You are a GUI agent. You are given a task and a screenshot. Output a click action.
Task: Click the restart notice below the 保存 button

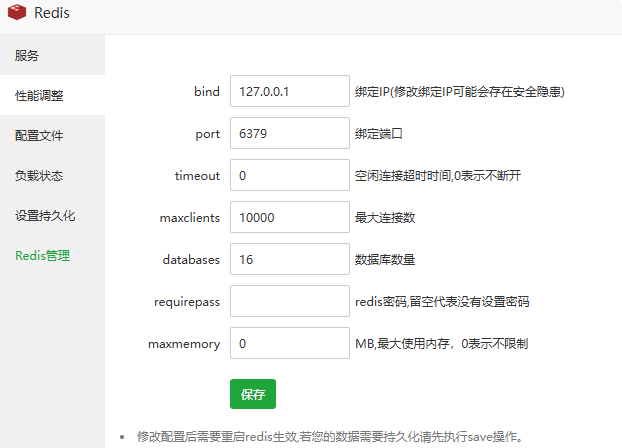coord(330,436)
